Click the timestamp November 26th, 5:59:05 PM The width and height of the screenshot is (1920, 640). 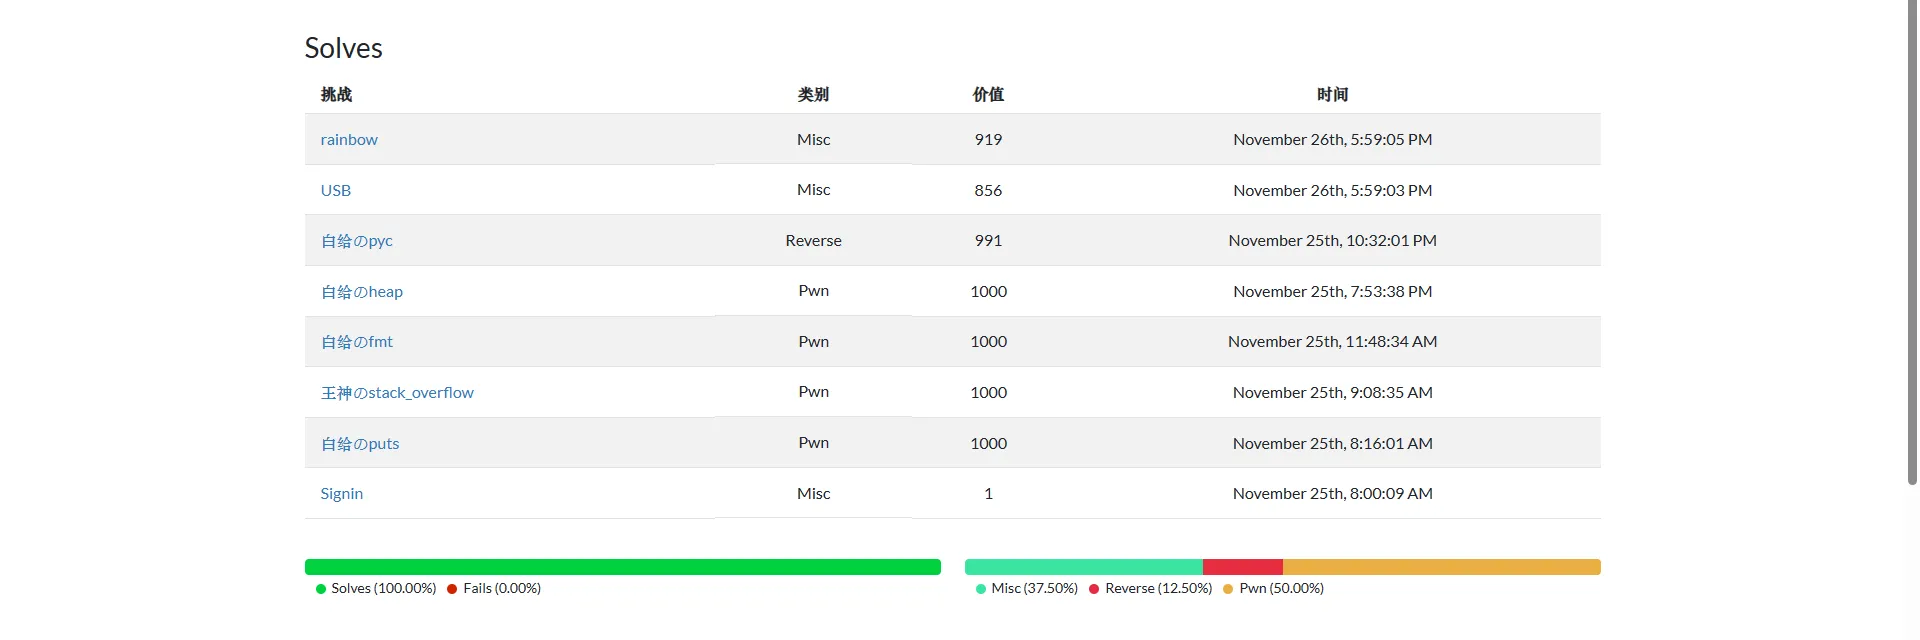[1333, 140]
